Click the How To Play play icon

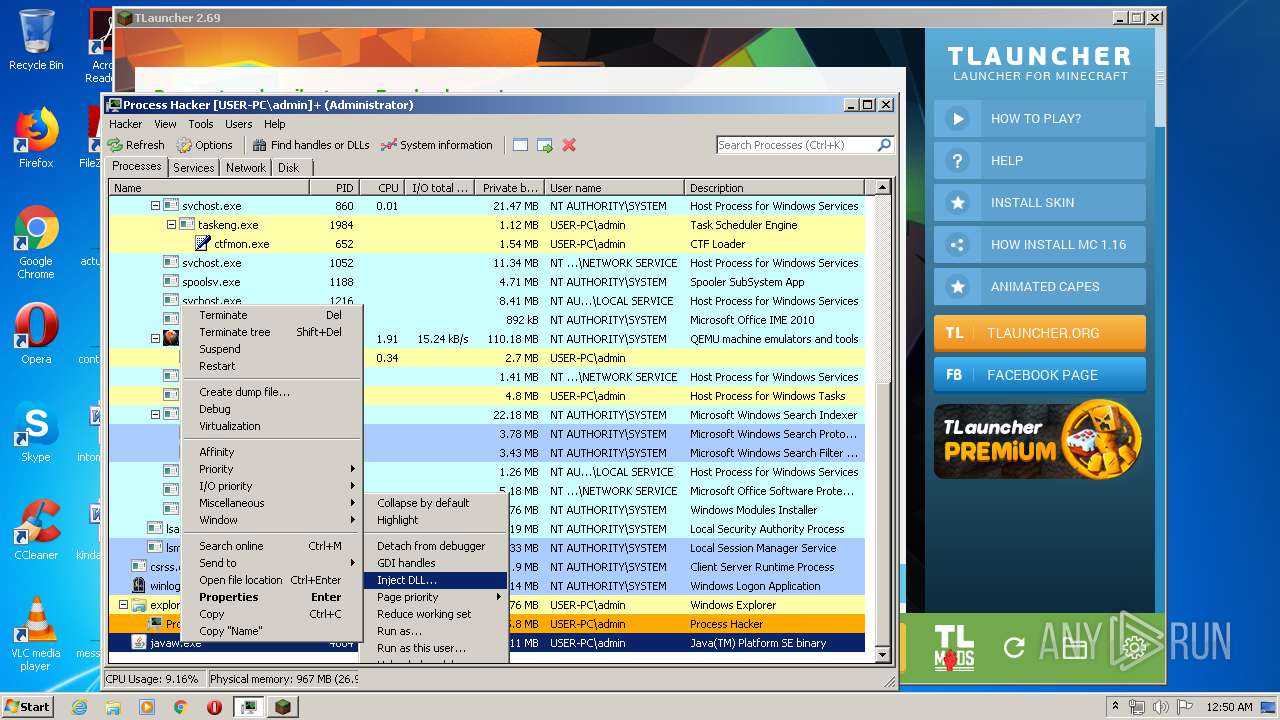(x=958, y=118)
